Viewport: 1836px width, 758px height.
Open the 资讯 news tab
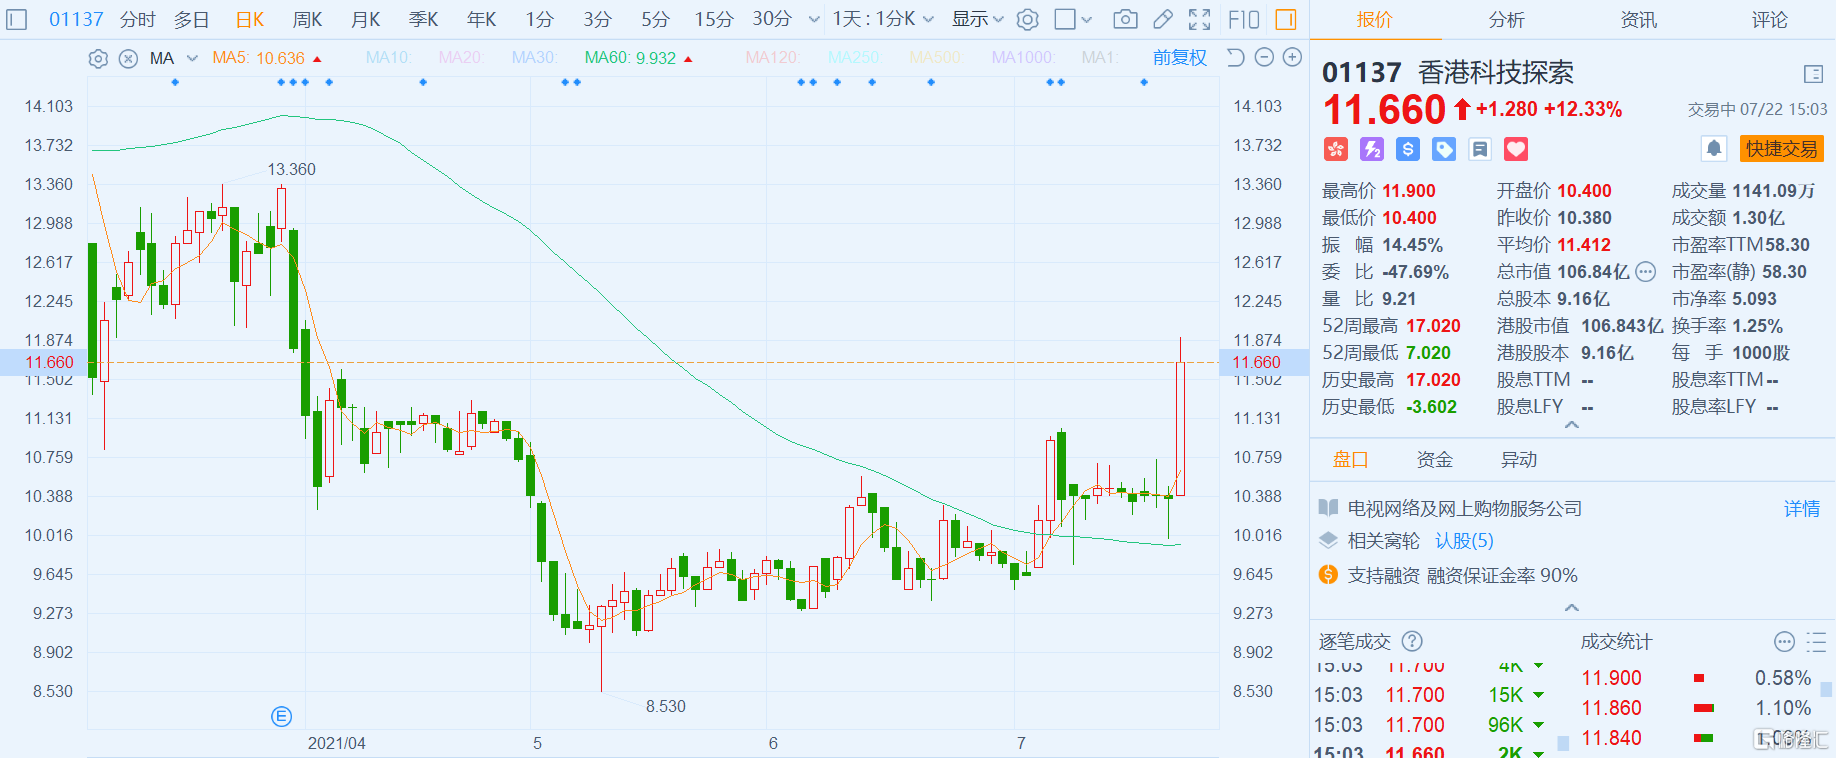point(1638,19)
